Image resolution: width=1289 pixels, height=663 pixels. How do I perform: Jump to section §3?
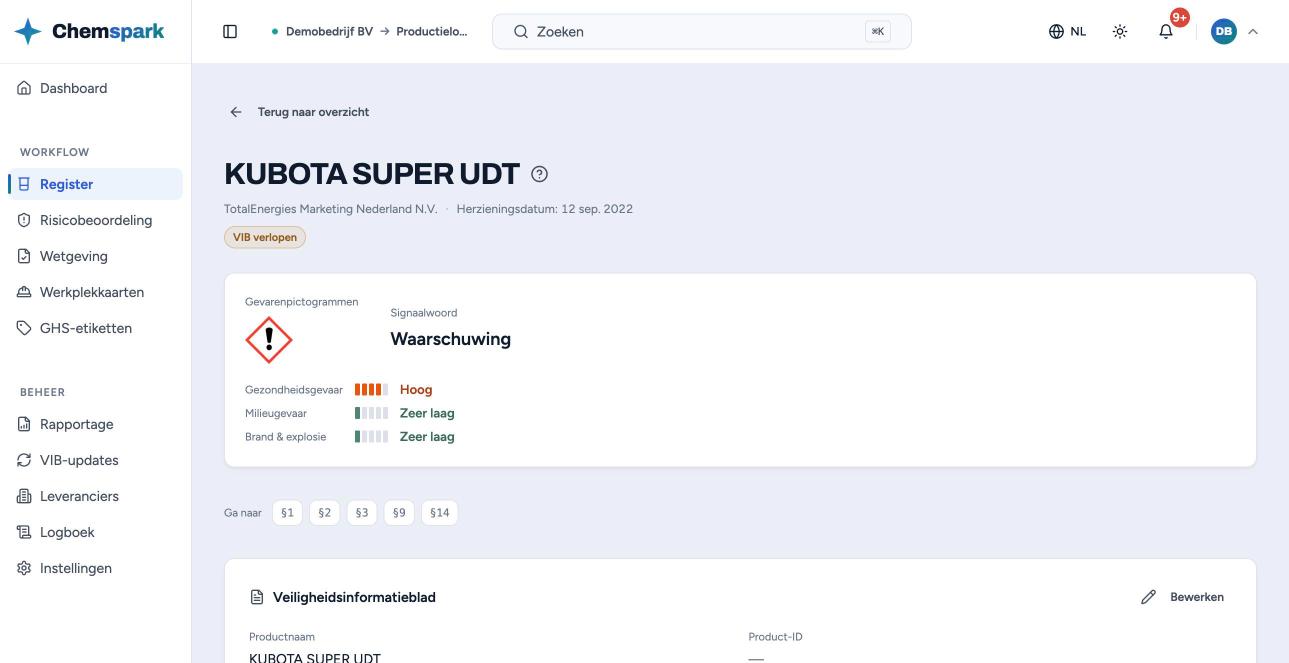[x=362, y=513]
